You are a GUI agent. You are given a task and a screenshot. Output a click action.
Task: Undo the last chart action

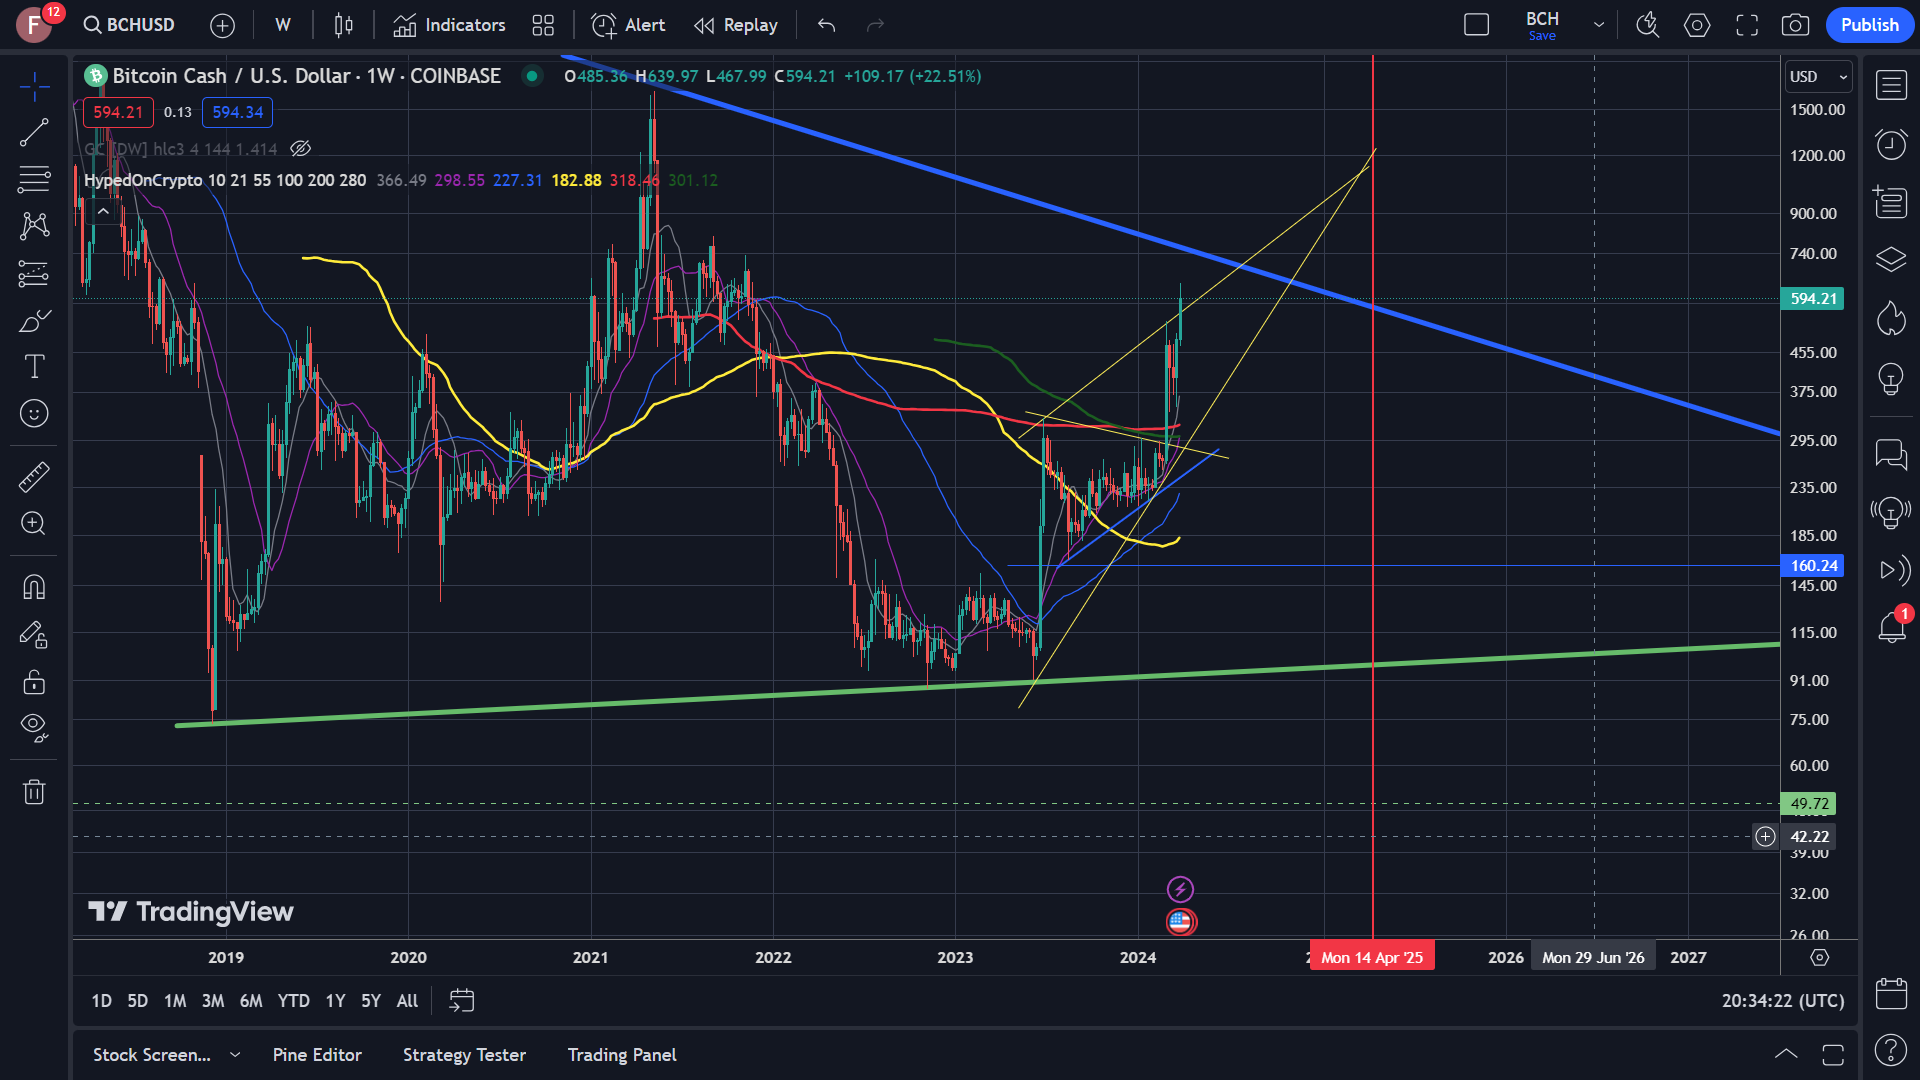(826, 25)
